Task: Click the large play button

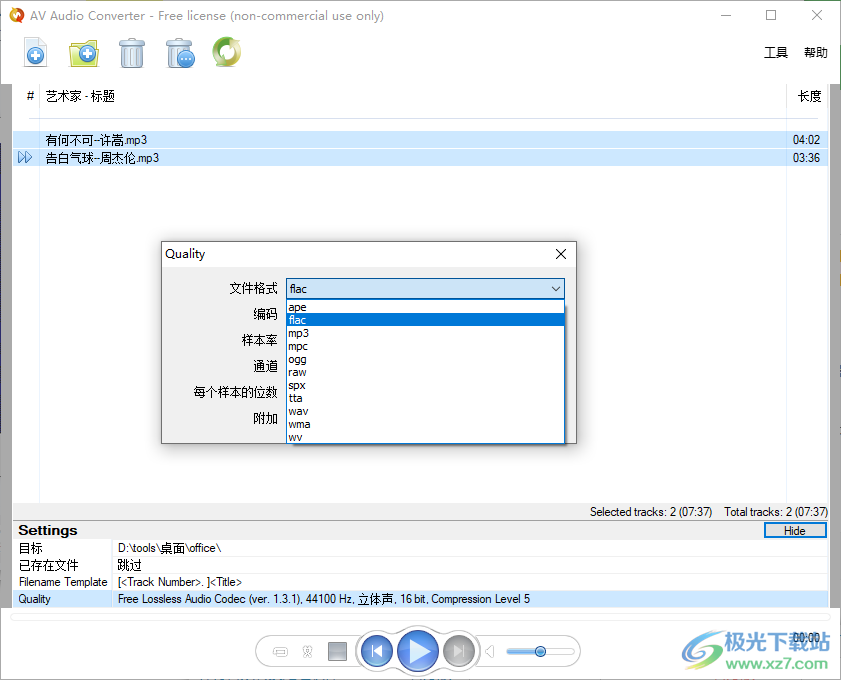Action: click(418, 651)
